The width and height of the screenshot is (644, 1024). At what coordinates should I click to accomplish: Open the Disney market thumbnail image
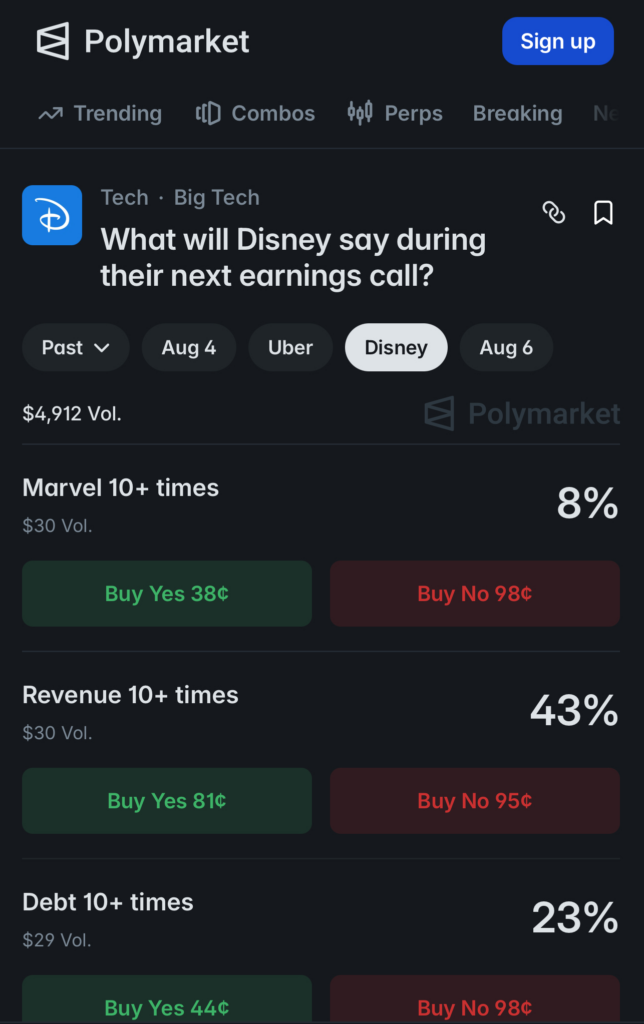[x=52, y=215]
